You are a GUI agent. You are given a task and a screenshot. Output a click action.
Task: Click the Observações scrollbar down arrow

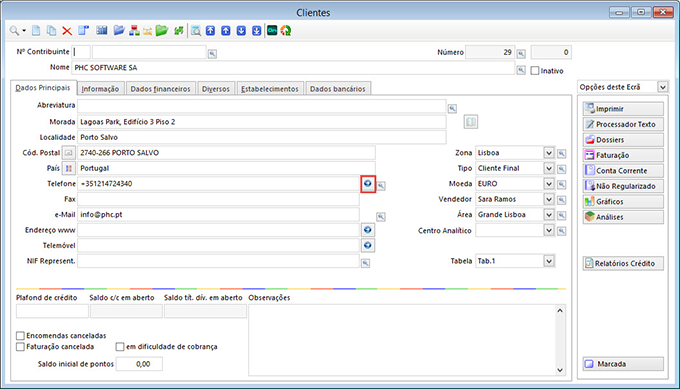click(560, 370)
